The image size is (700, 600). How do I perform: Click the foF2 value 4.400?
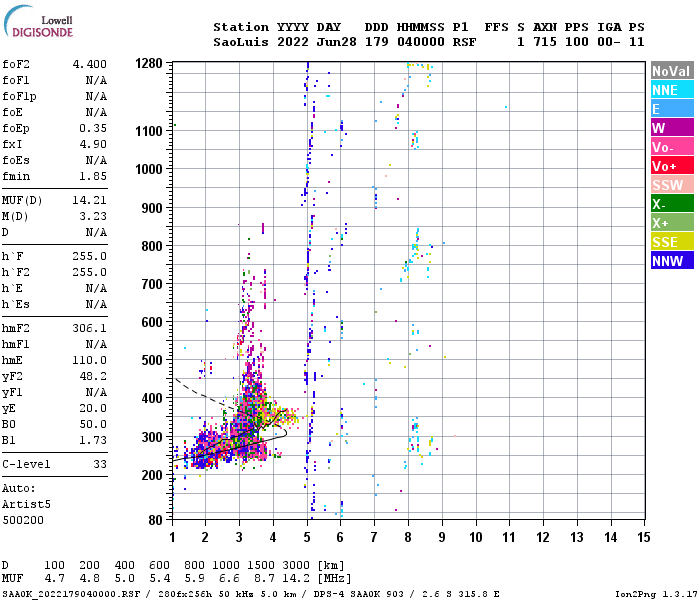(90, 64)
